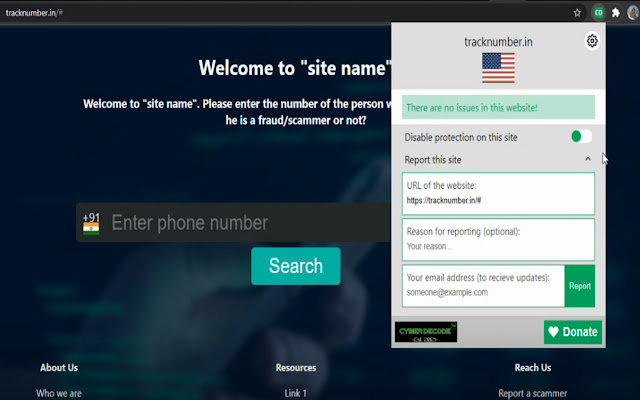
Task: Click the Chrome profile avatar
Action: point(633,13)
